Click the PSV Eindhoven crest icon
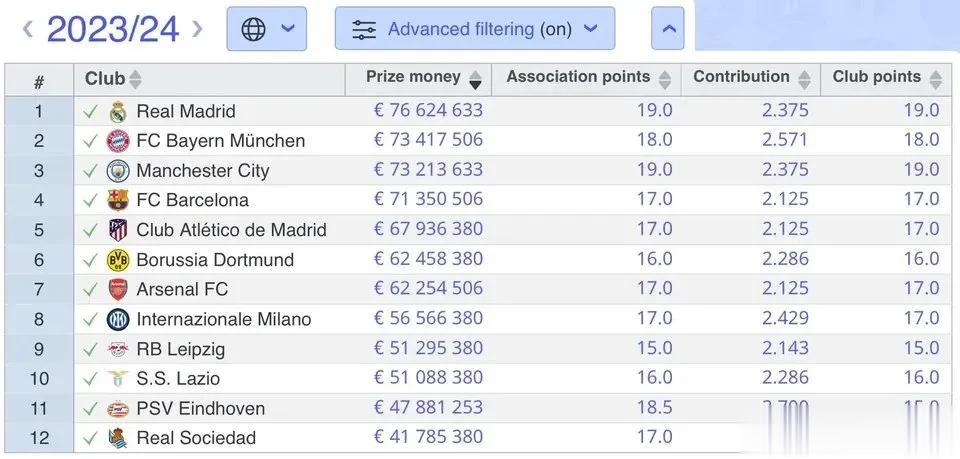 (x=118, y=409)
